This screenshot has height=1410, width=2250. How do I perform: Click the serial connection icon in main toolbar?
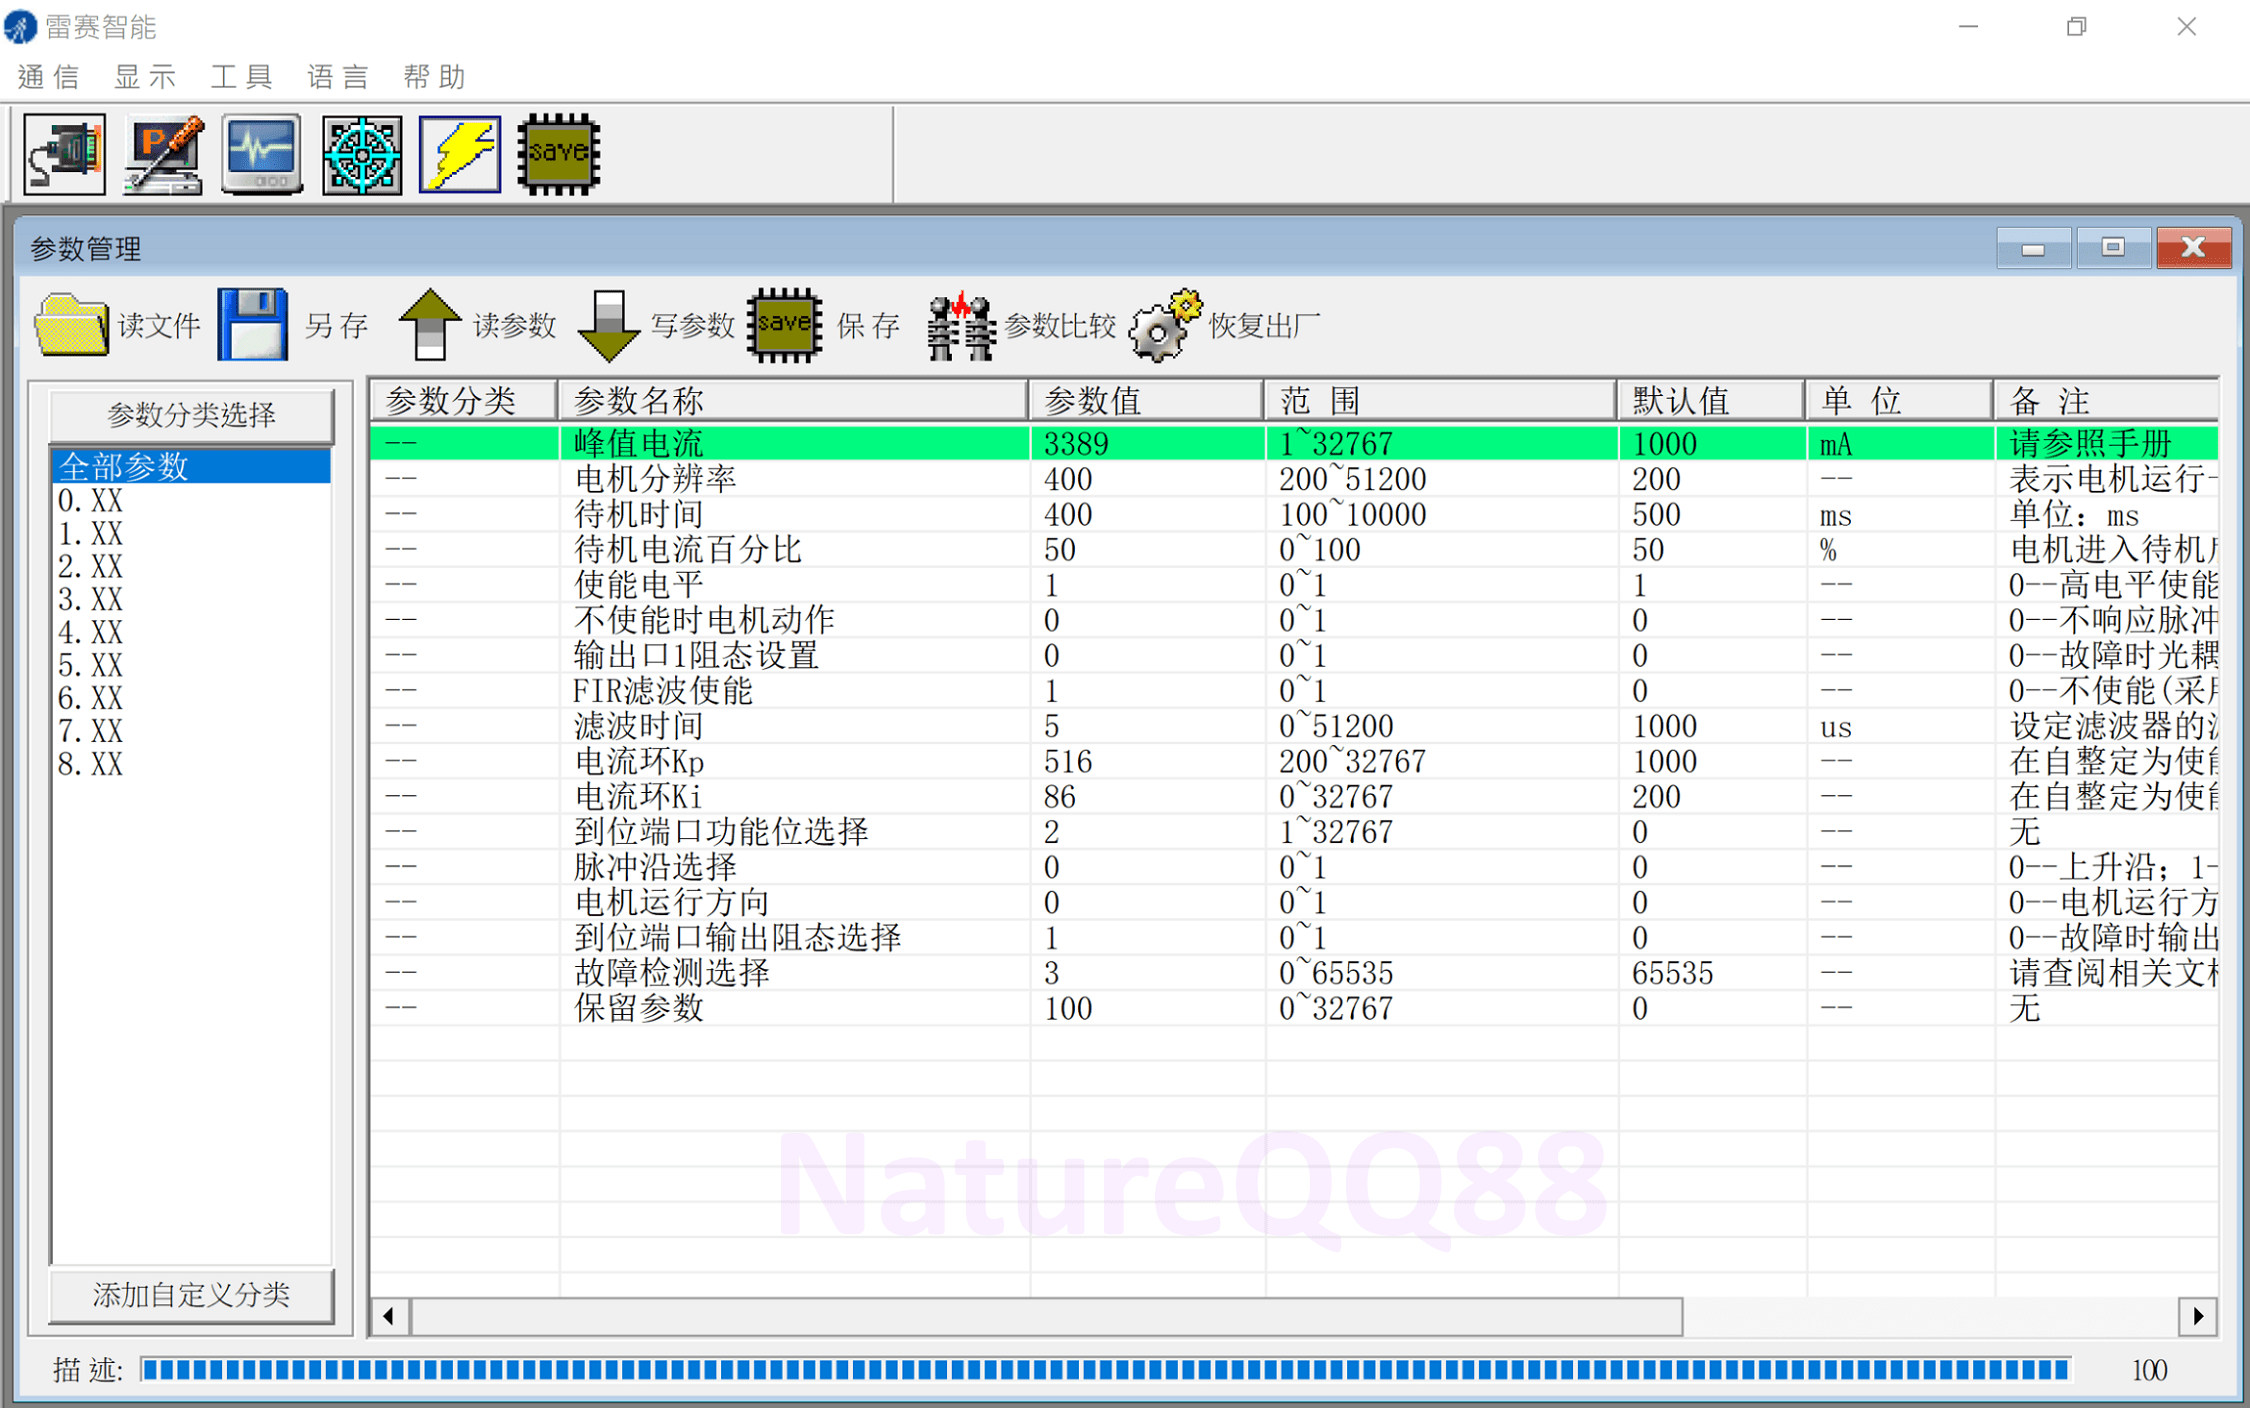click(65, 154)
